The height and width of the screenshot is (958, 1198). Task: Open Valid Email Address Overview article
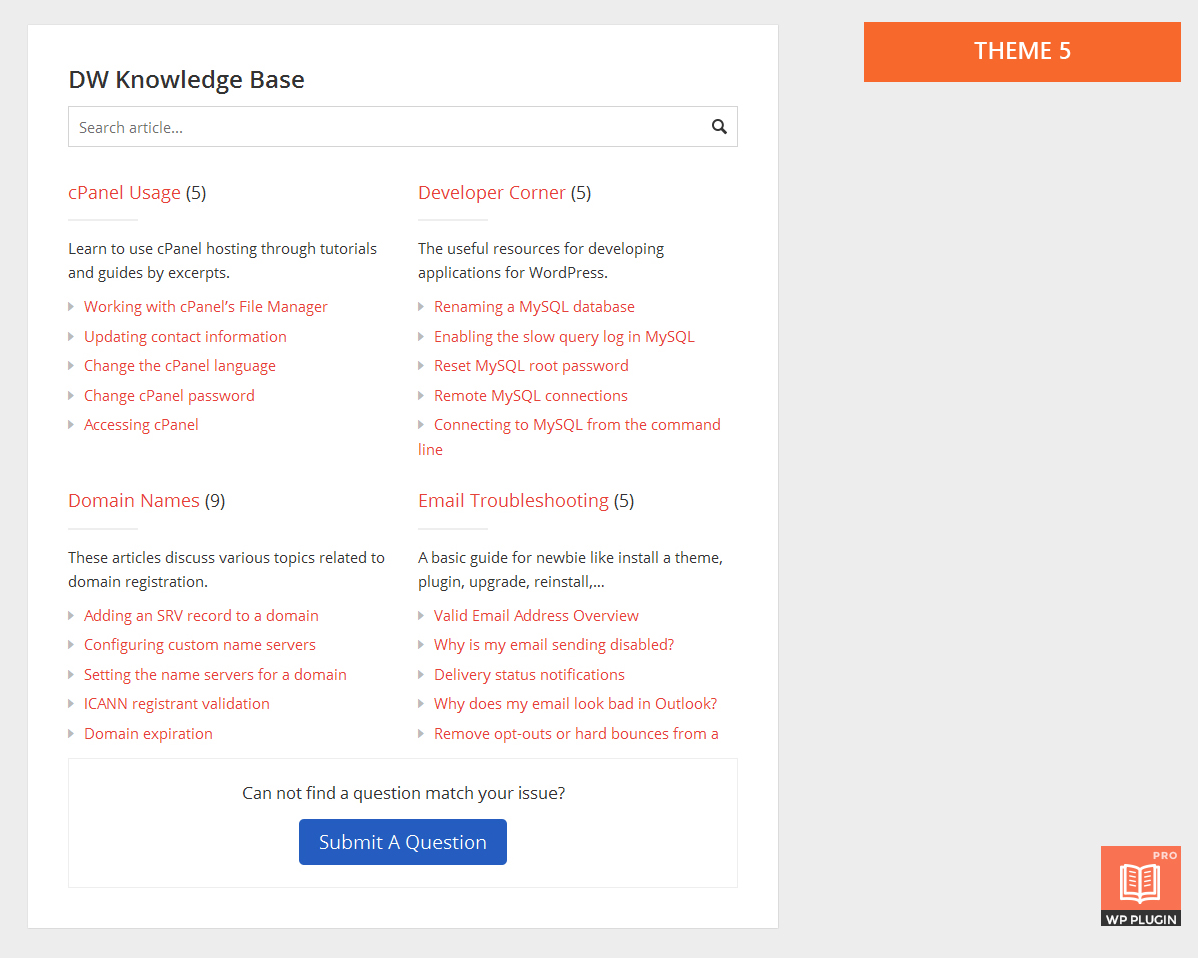pos(536,616)
